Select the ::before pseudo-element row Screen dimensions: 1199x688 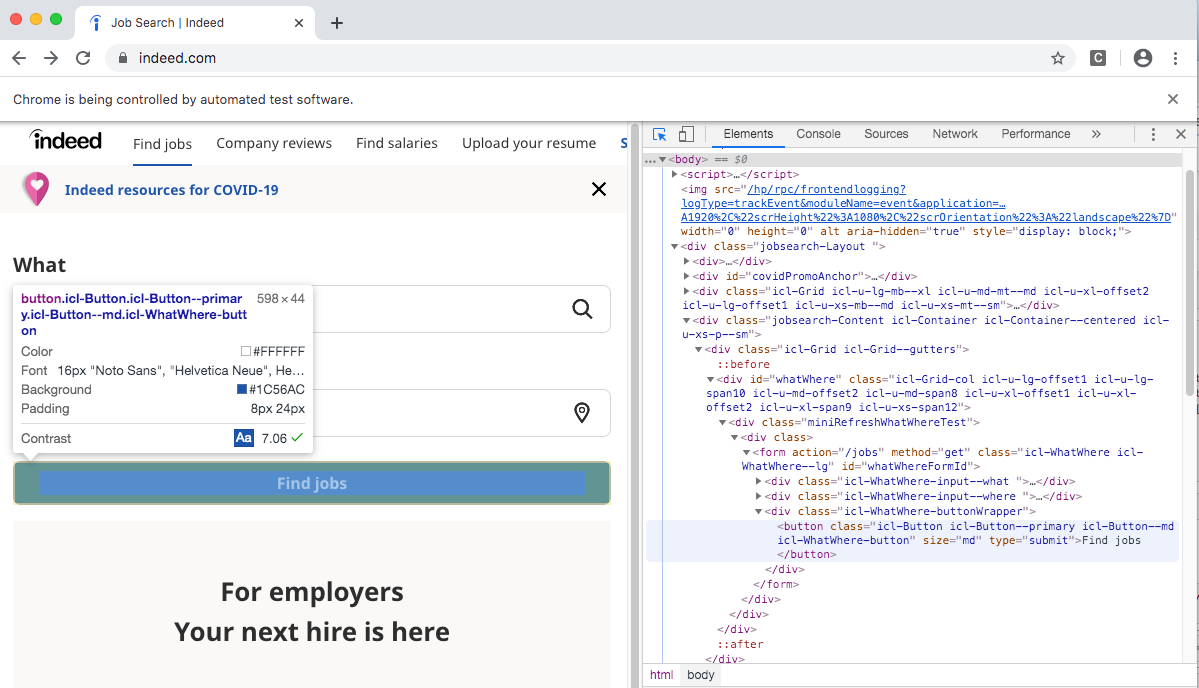pyautogui.click(x=743, y=365)
